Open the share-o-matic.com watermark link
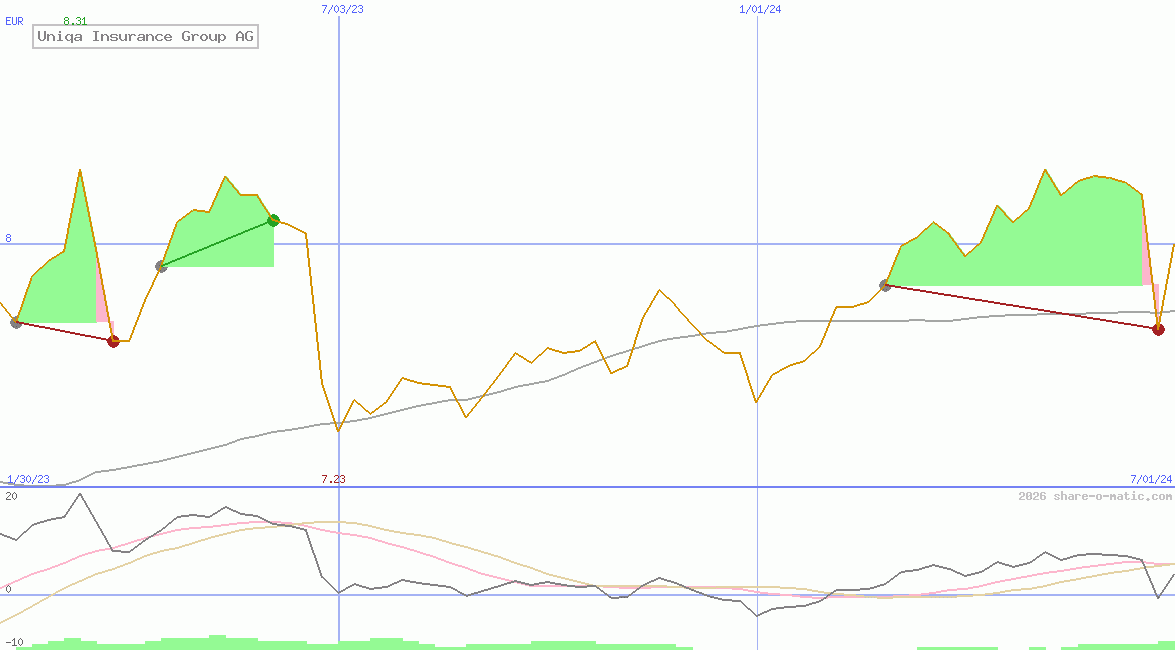The height and width of the screenshot is (650, 1175). (1095, 497)
